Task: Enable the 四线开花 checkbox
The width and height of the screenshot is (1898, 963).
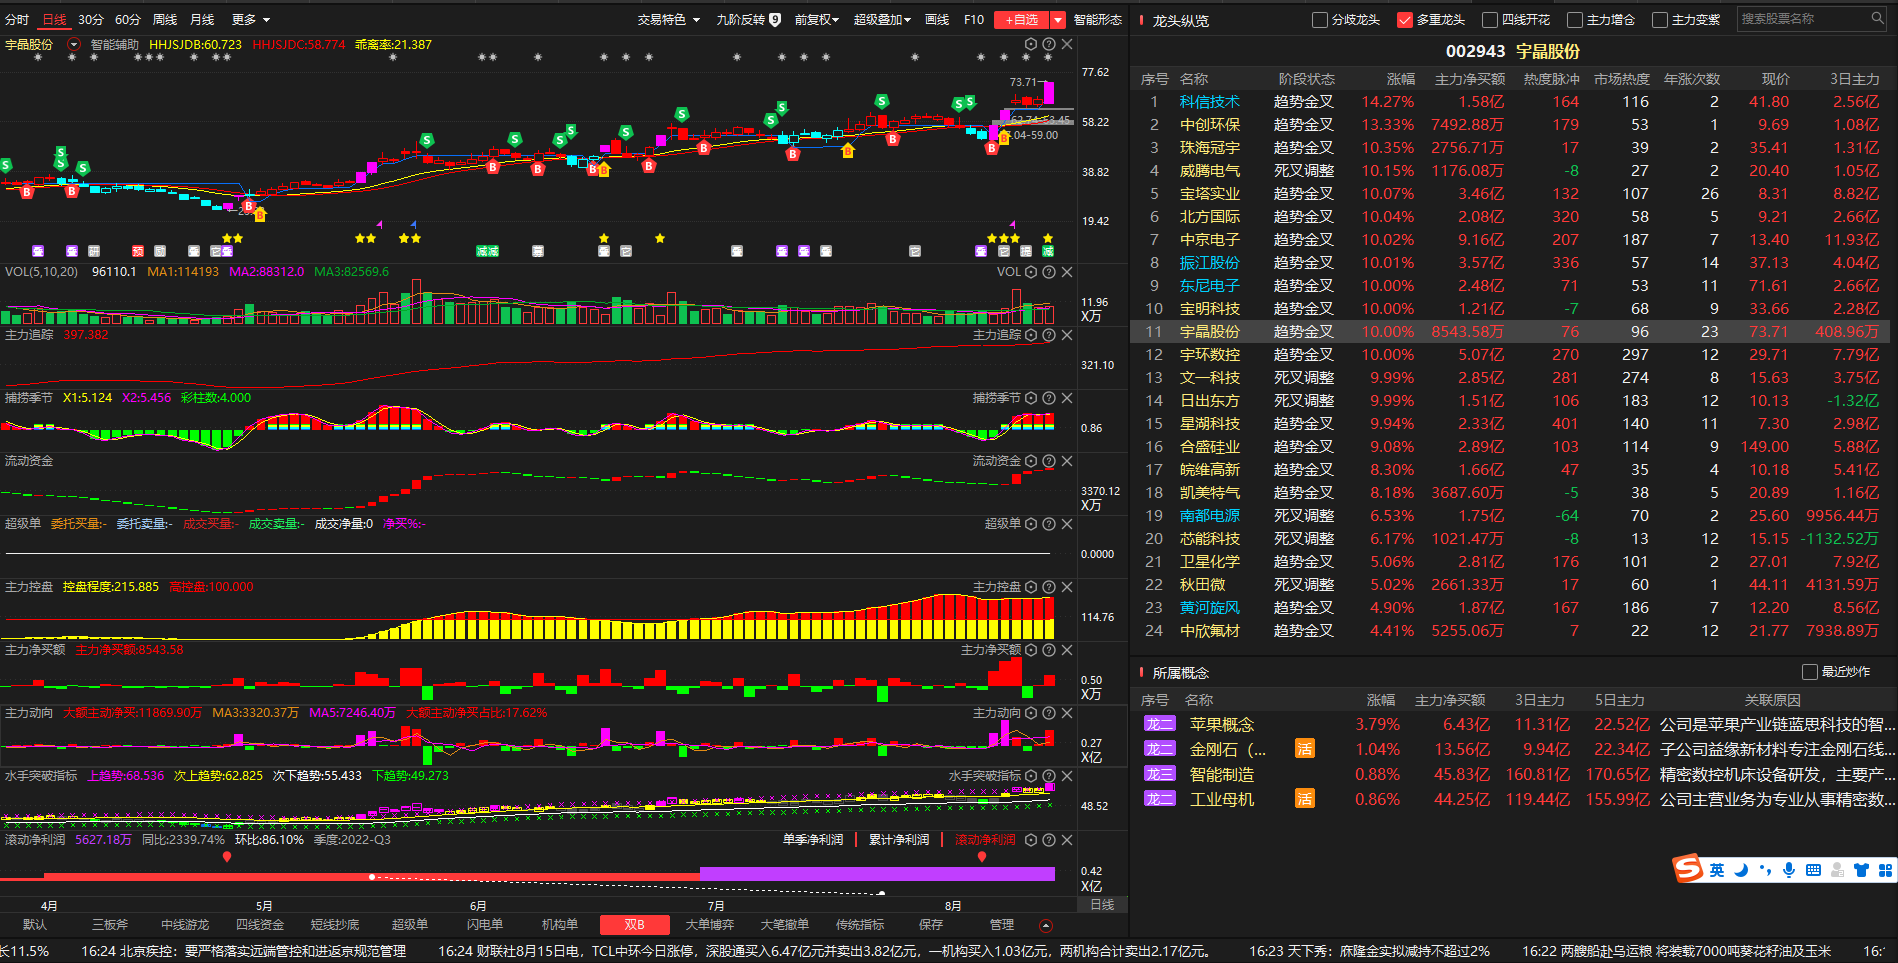Action: click(x=1490, y=20)
